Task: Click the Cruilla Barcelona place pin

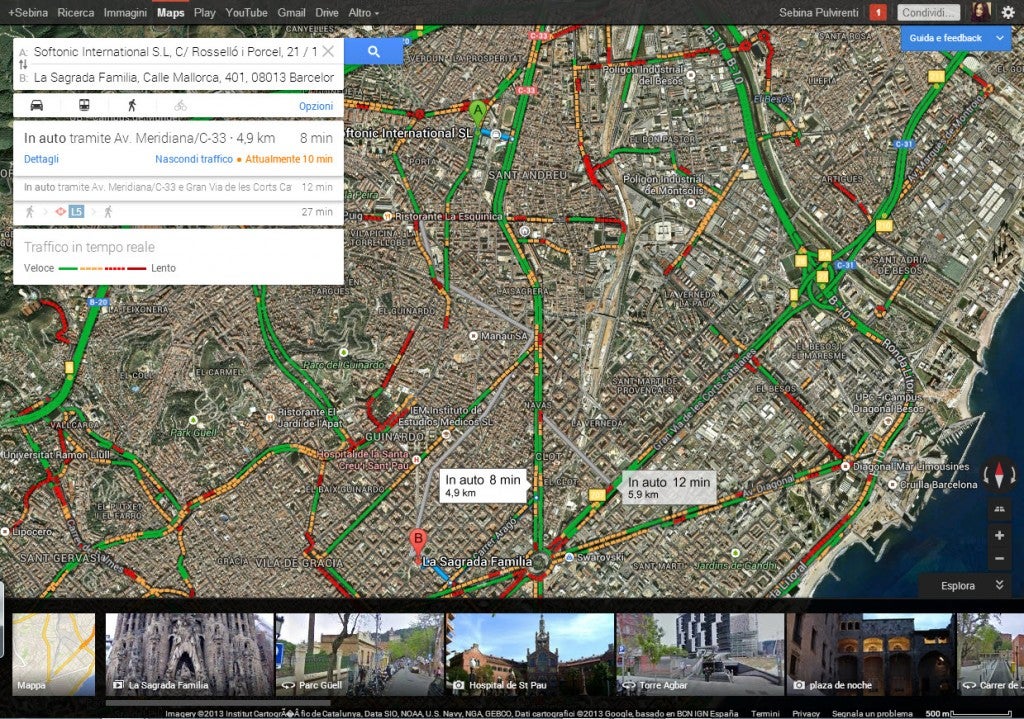Action: (x=893, y=485)
